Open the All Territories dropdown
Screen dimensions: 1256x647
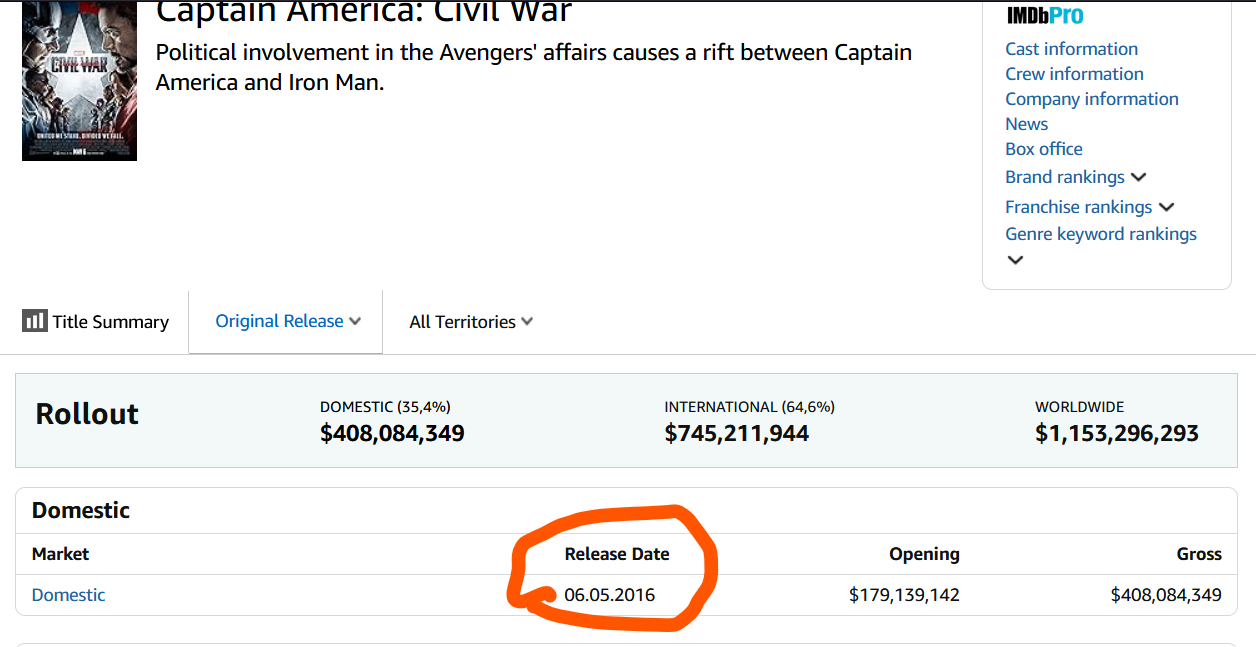coord(471,322)
